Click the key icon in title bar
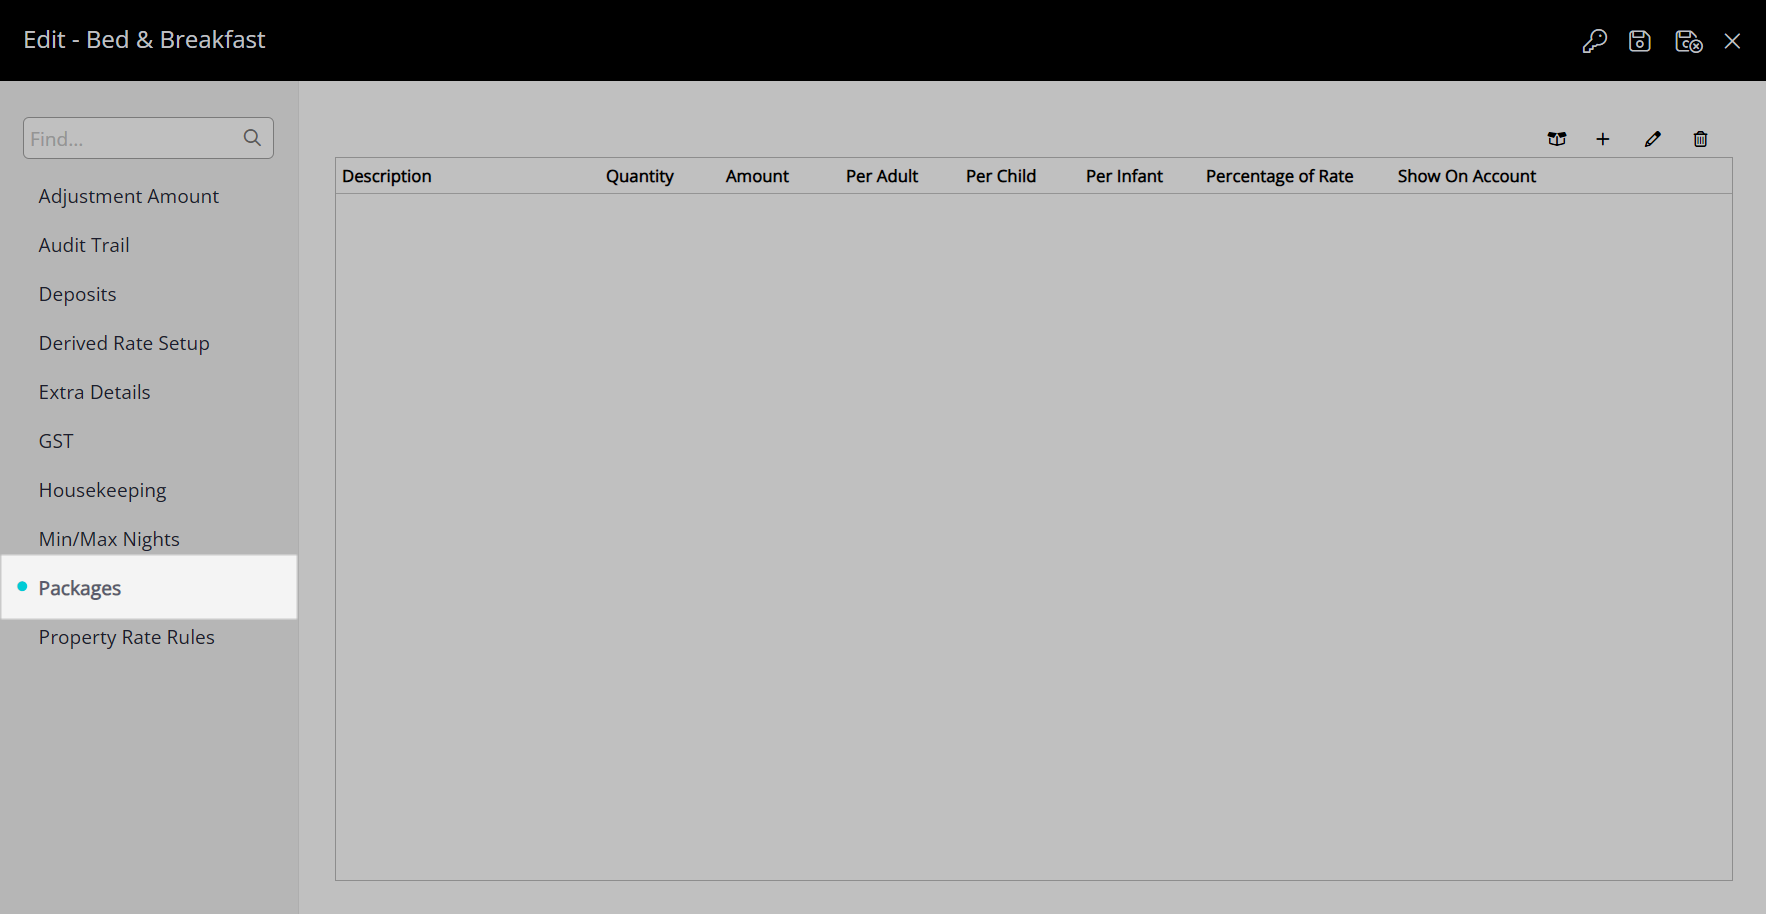Viewport: 1766px width, 914px height. (1594, 41)
